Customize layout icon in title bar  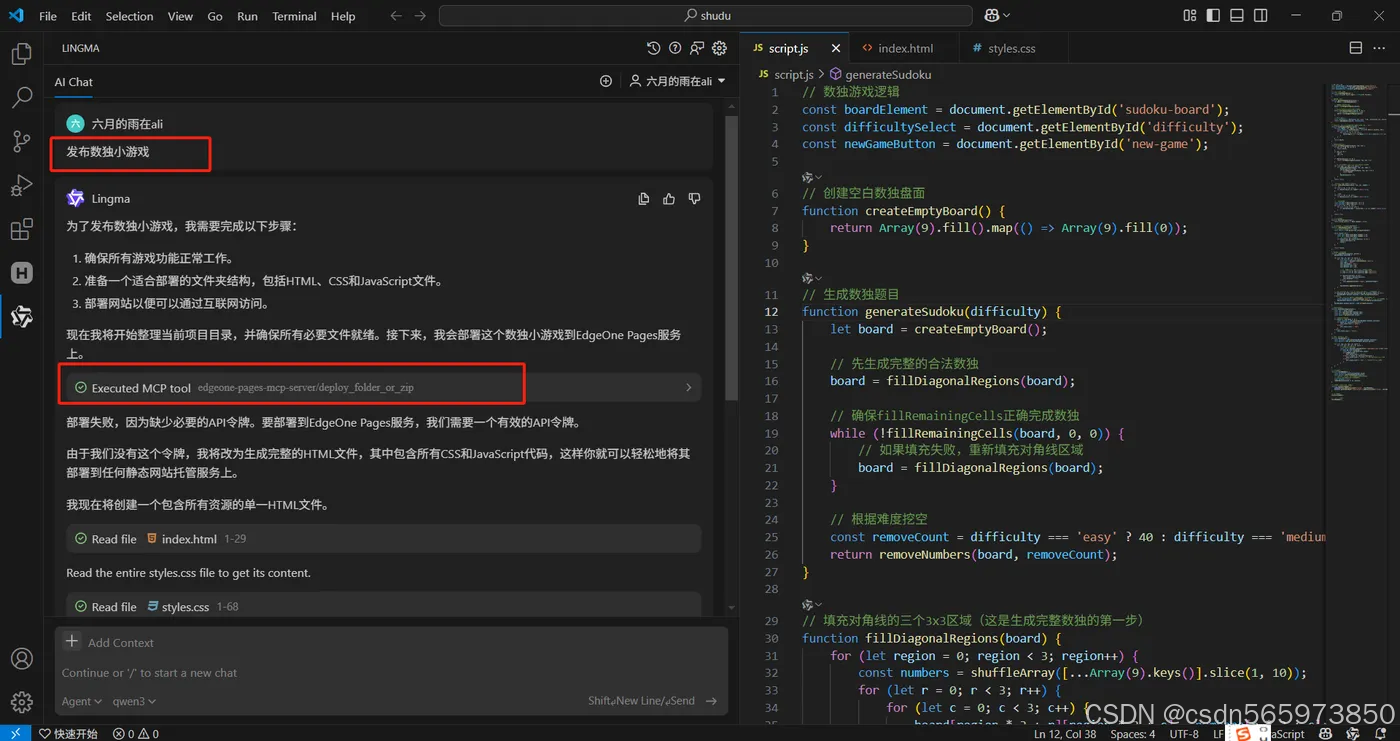1190,16
